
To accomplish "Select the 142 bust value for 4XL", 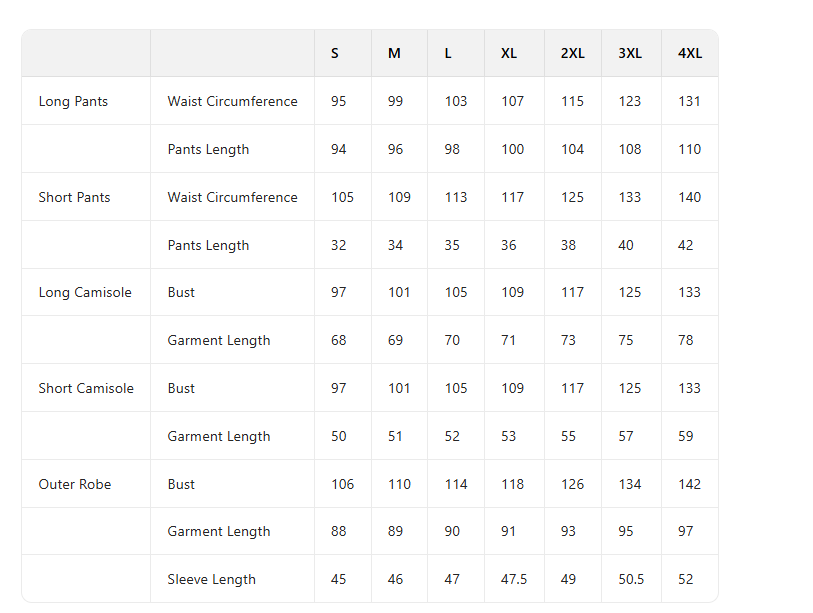I will click(x=689, y=484).
